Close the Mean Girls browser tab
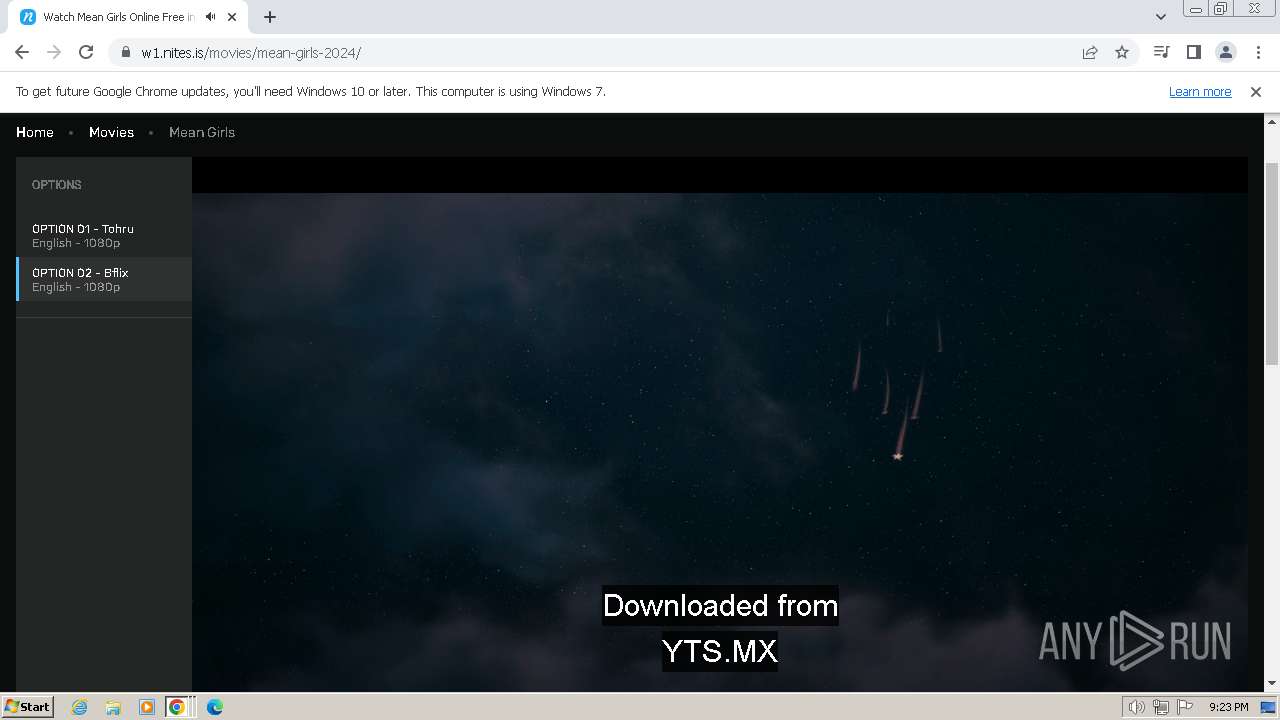 coord(232,17)
